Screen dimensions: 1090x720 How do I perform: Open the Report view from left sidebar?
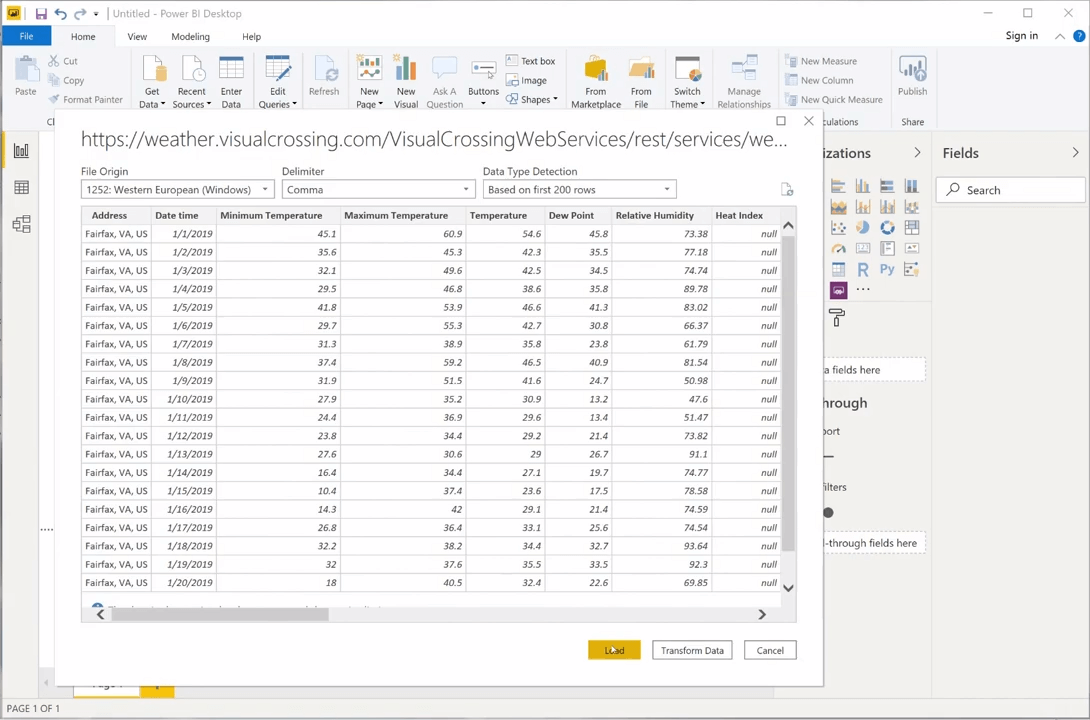[x=21, y=151]
